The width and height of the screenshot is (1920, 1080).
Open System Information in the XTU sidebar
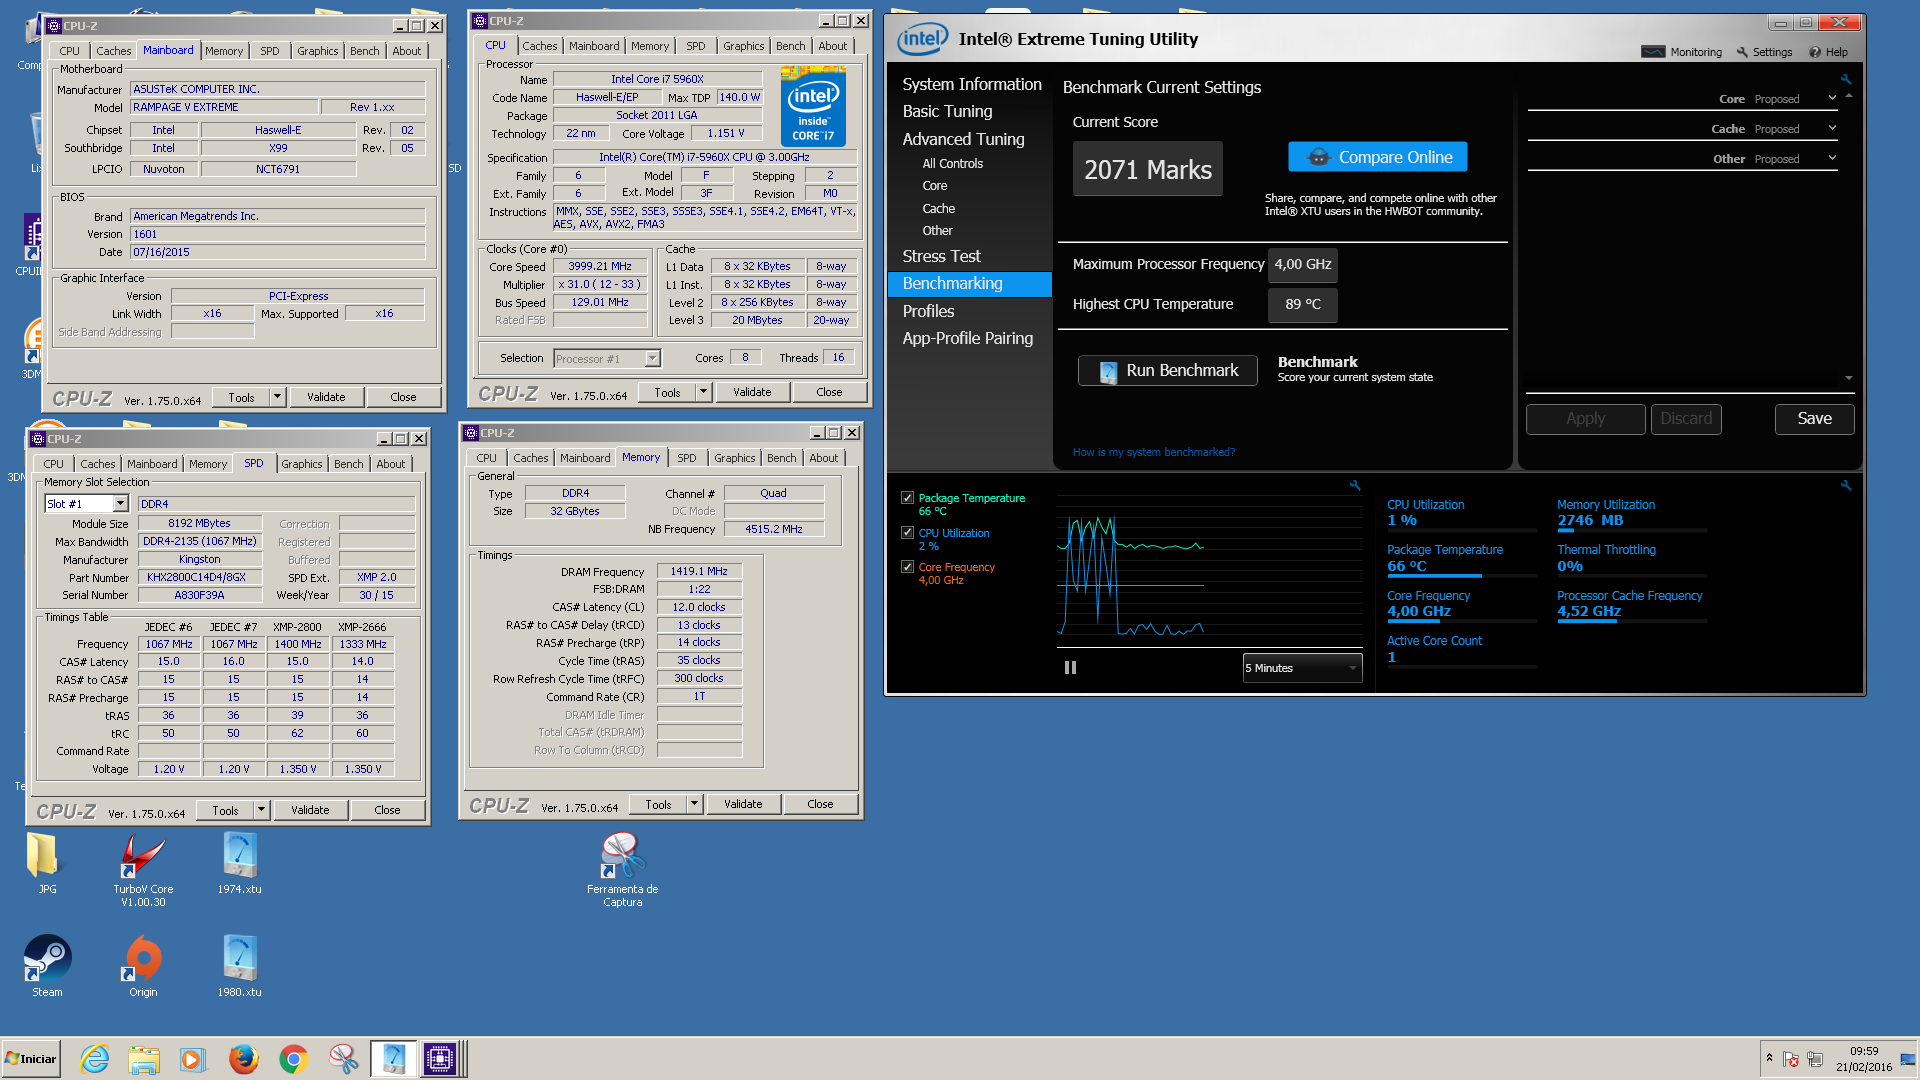(x=971, y=84)
